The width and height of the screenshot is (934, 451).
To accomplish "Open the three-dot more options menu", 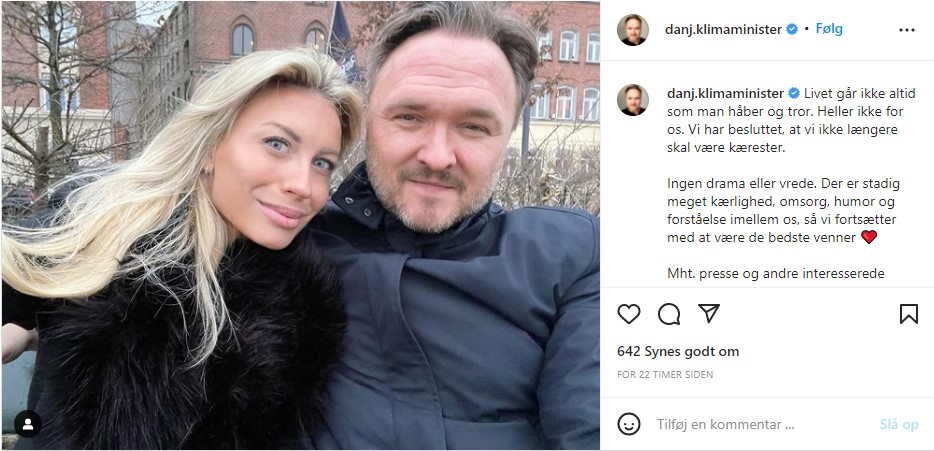I will pos(907,30).
